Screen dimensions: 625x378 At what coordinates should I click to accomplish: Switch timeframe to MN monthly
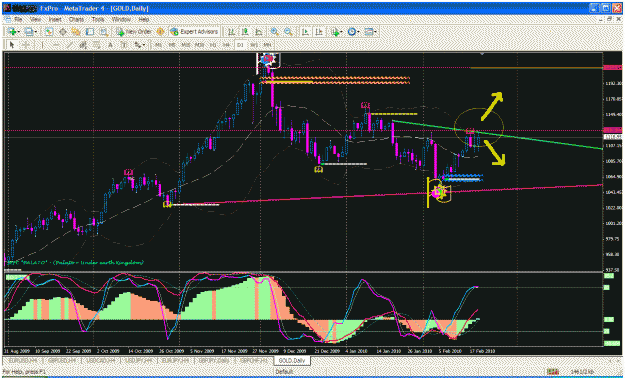pyautogui.click(x=267, y=45)
